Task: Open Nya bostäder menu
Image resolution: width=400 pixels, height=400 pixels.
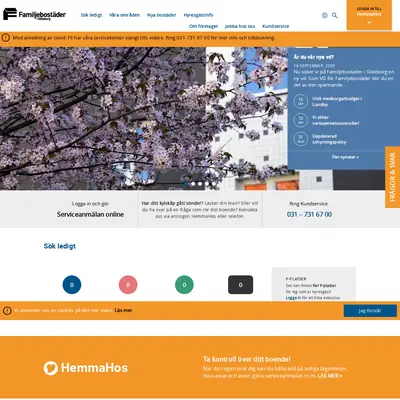Action: [161, 15]
